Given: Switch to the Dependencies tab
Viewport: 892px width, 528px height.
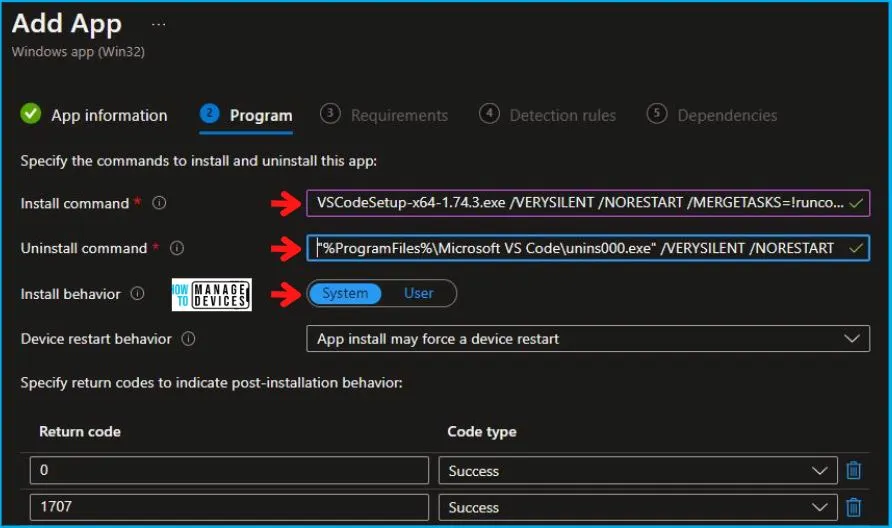Looking at the screenshot, I should click(712, 115).
